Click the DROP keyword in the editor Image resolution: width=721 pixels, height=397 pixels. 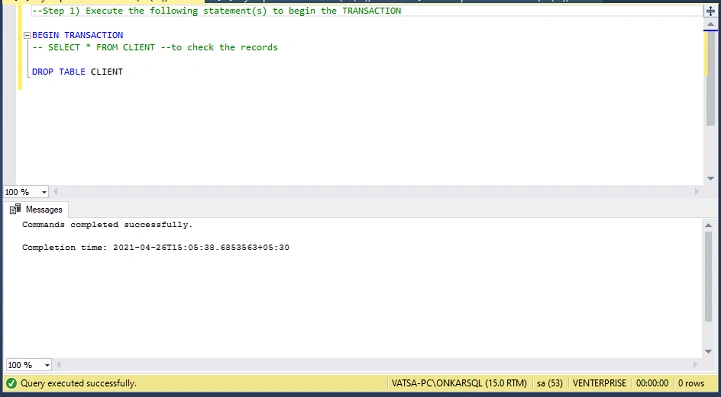tap(43, 72)
